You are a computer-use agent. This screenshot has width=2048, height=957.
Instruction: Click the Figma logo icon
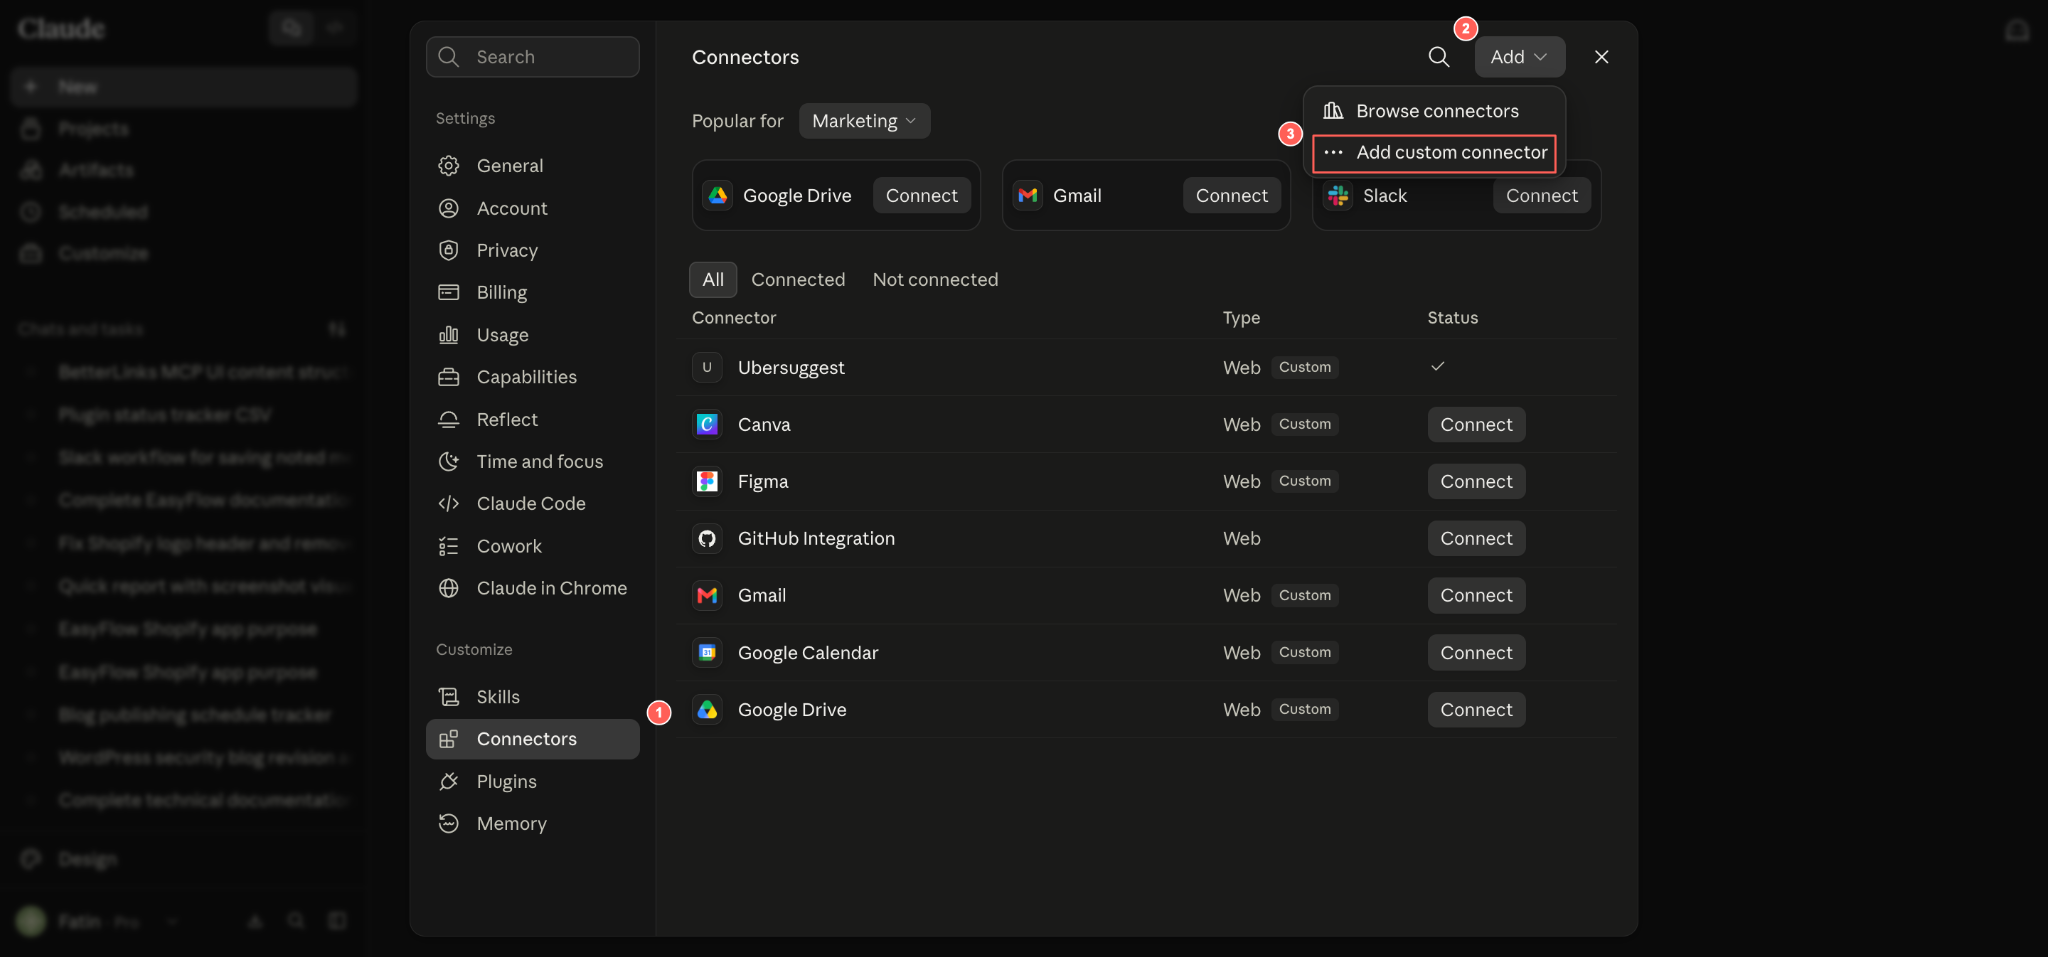707,481
